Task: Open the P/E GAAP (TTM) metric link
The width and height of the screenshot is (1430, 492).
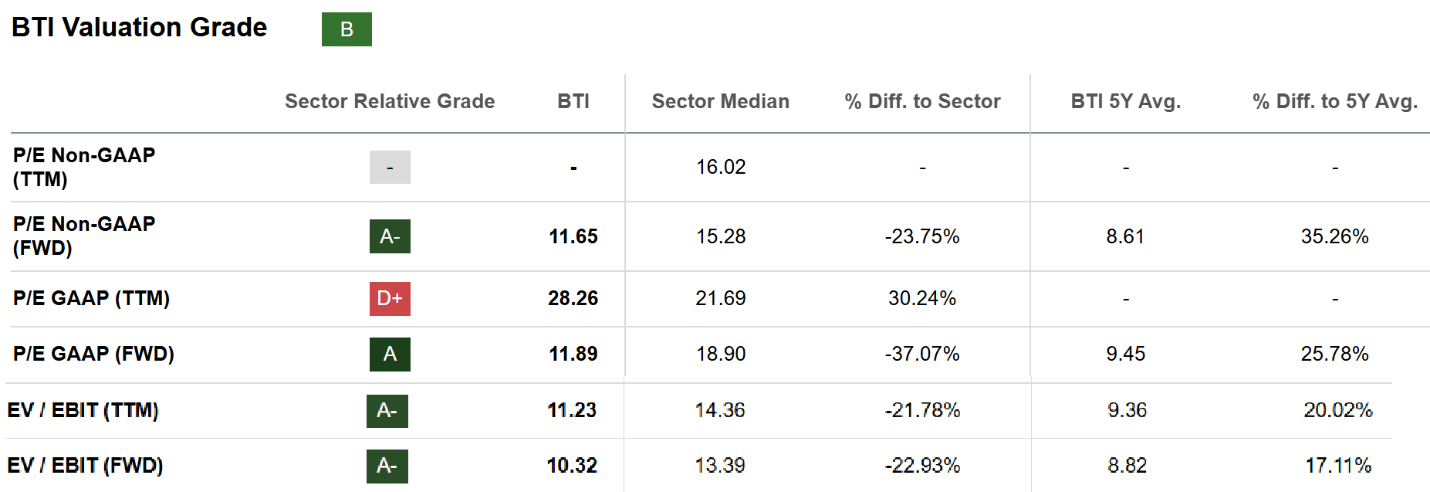Action: pos(91,298)
